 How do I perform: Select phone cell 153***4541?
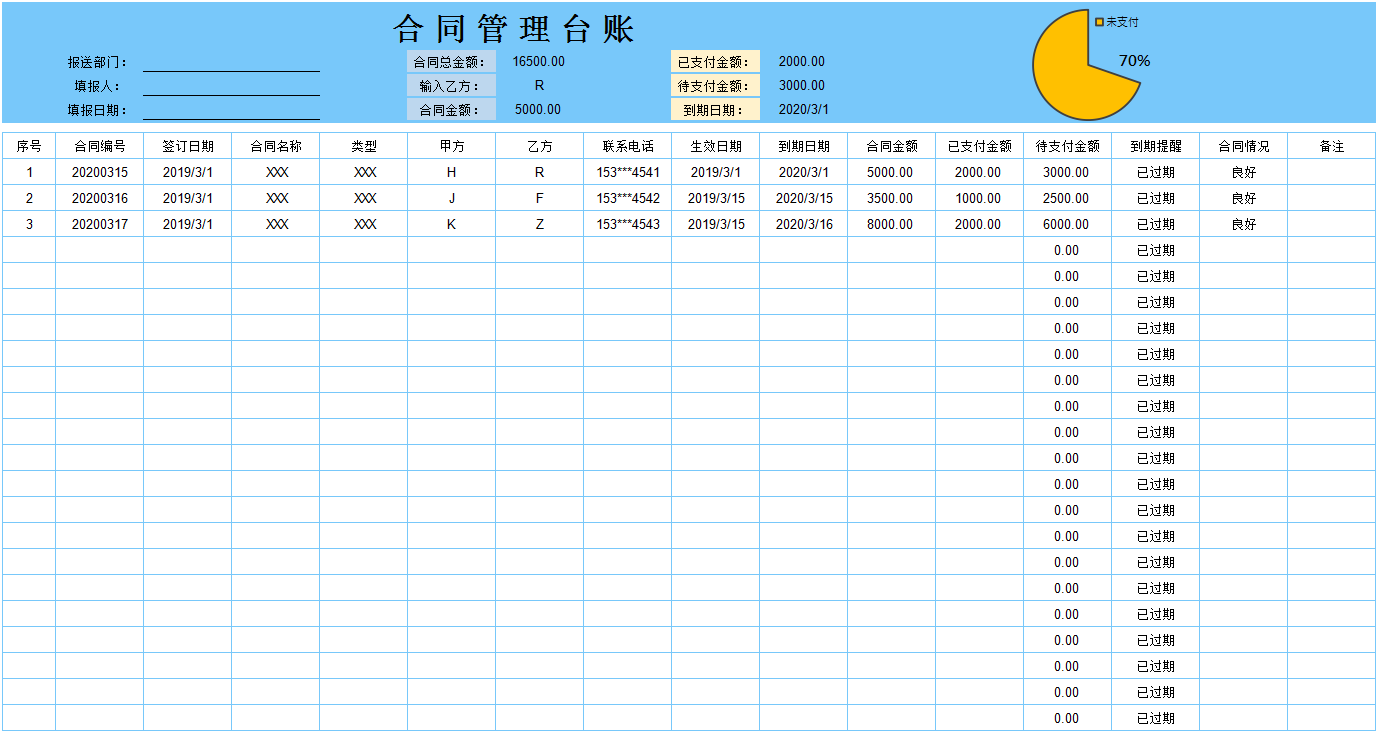tap(628, 172)
